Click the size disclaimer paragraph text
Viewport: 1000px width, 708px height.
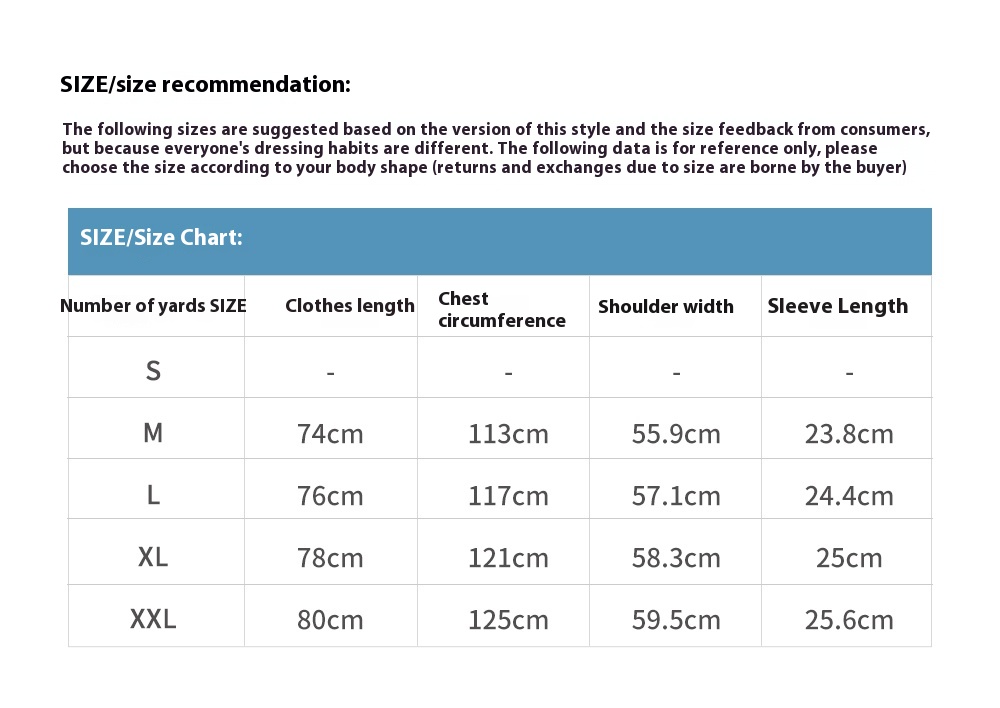point(496,148)
